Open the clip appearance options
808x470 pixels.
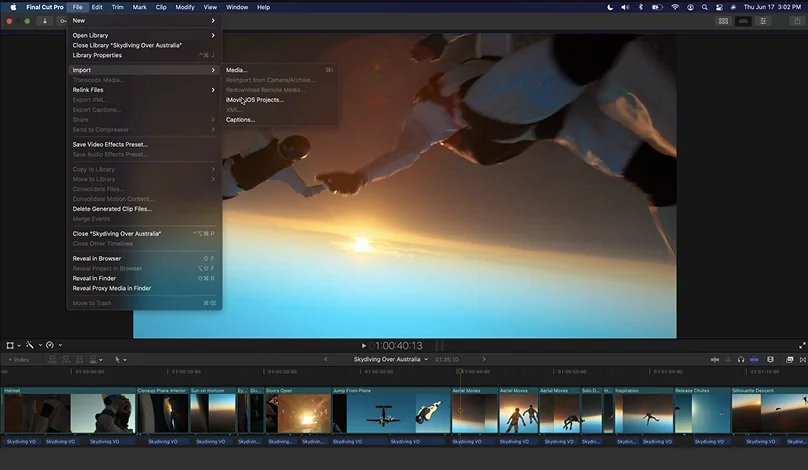tap(770, 360)
